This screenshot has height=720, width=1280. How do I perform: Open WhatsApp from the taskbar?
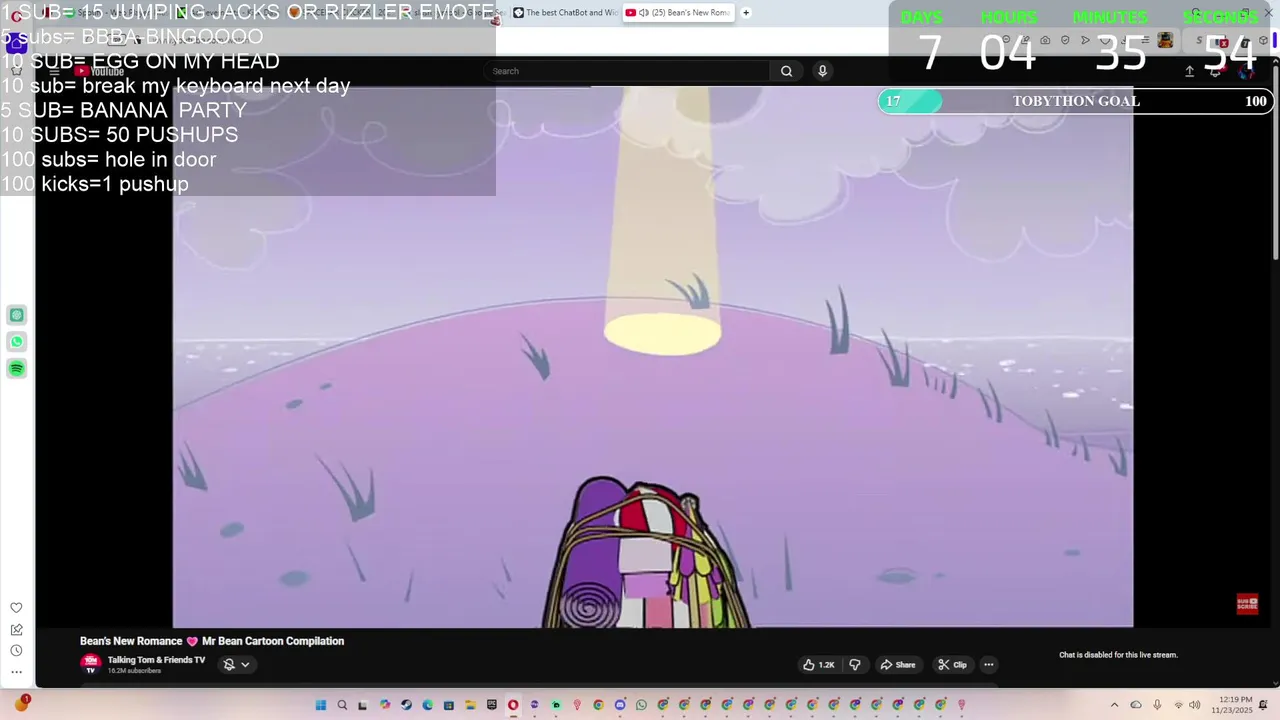641,705
